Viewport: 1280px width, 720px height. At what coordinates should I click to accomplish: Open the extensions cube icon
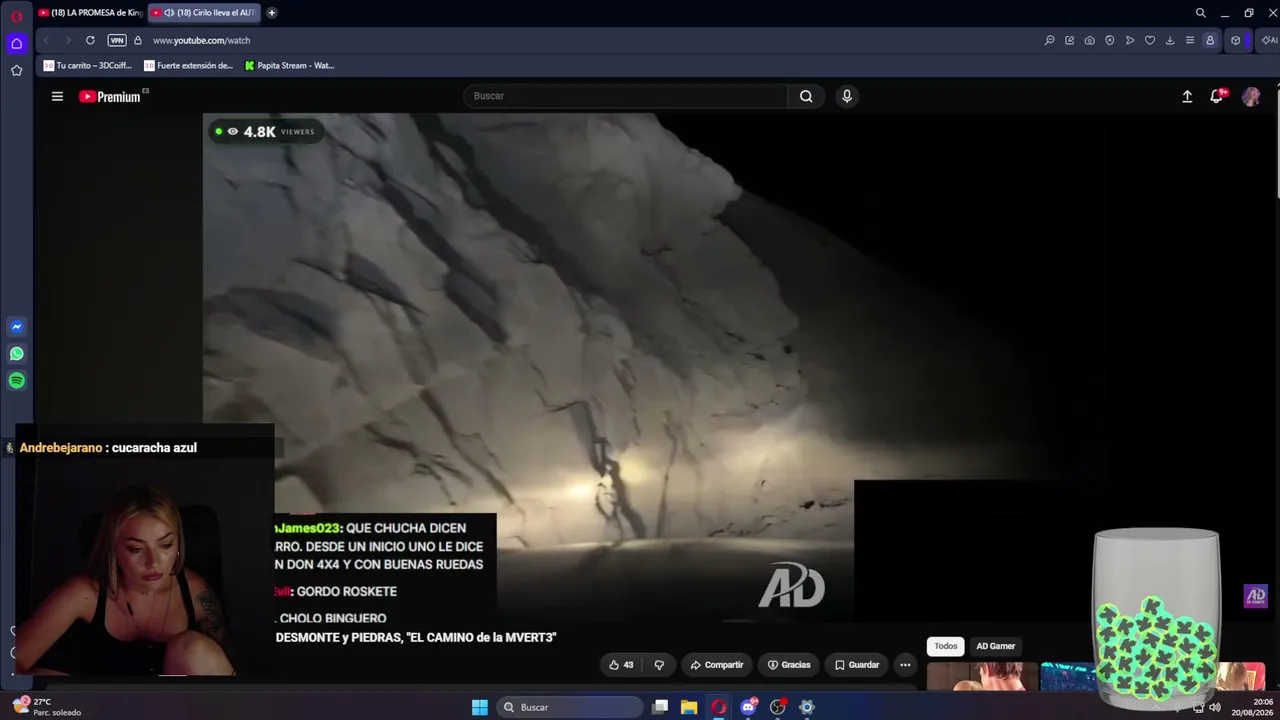click(1236, 40)
